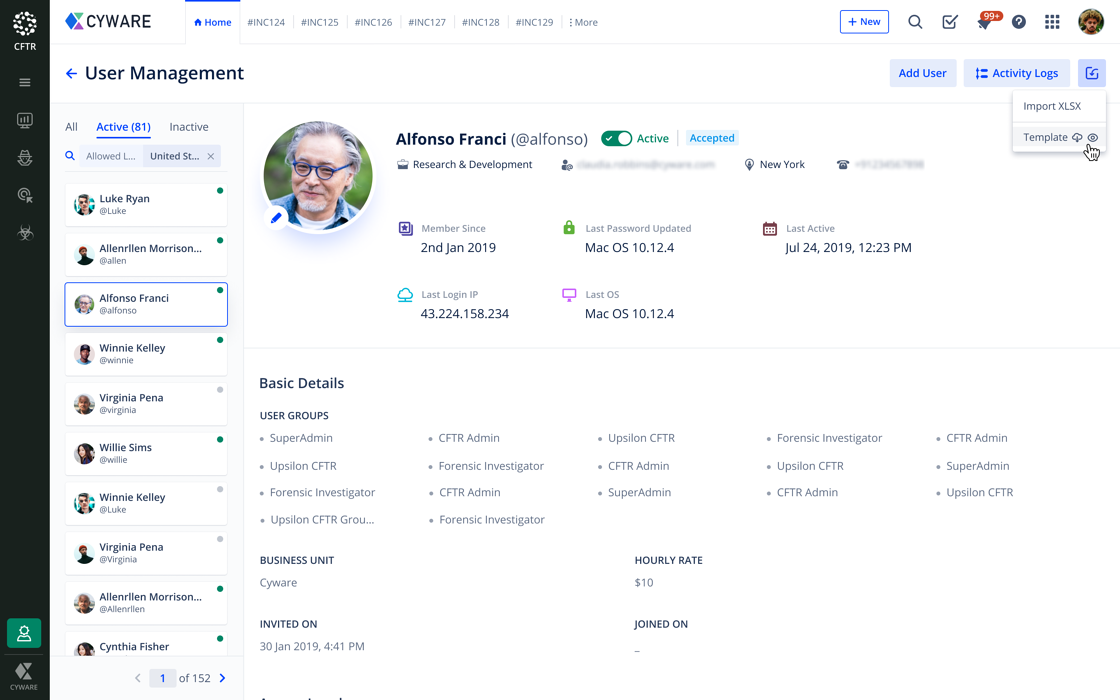Go to next page of user list
Viewport: 1120px width, 700px height.
tap(223, 678)
